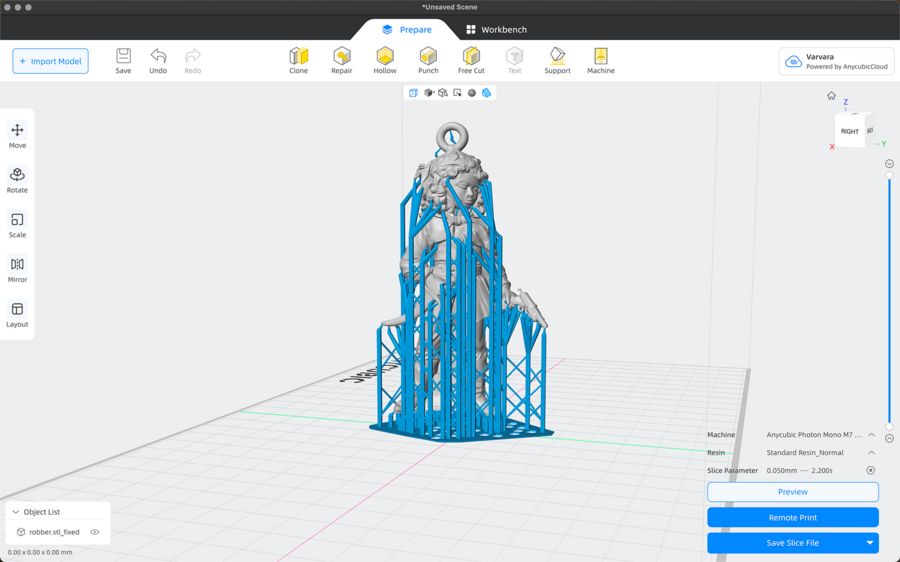Choose the Mirror tool
The width and height of the screenshot is (900, 562).
[x=17, y=269]
